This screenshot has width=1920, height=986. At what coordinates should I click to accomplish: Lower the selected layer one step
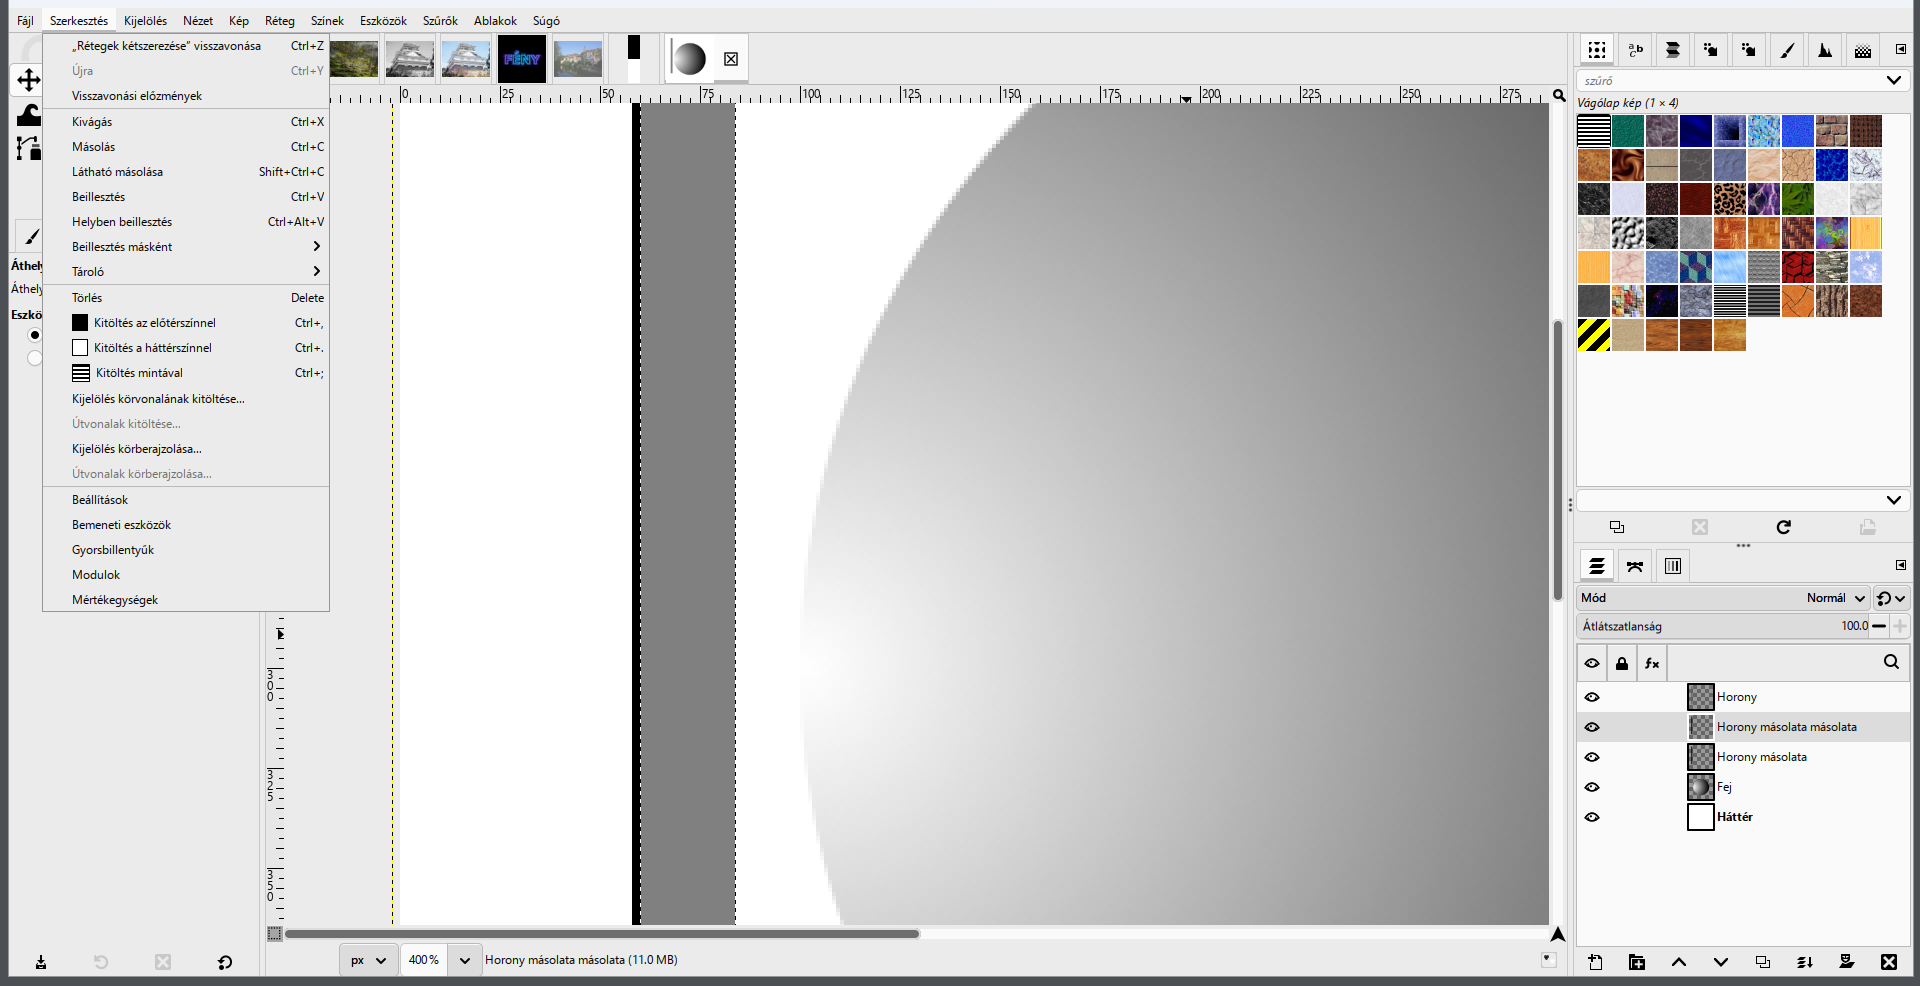[x=1721, y=962]
